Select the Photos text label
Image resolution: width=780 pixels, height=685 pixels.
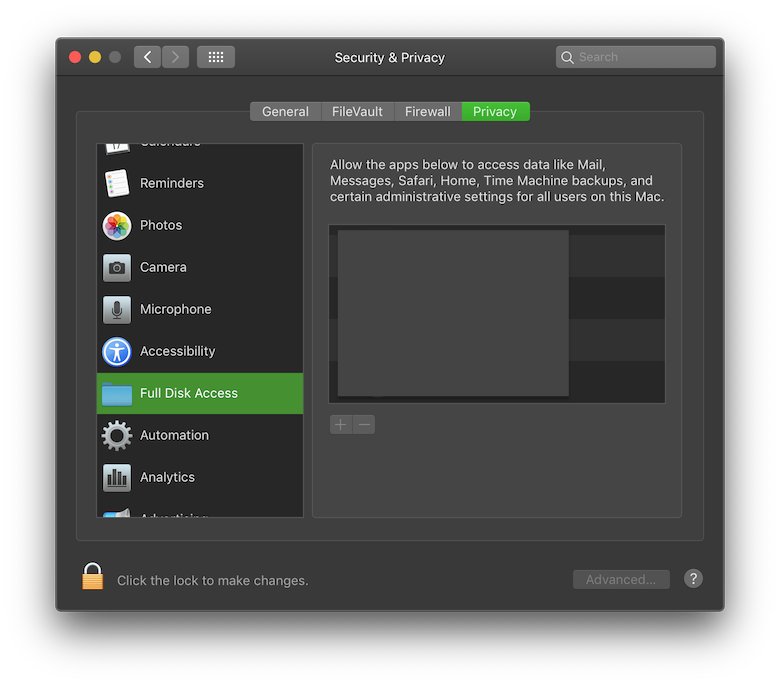161,225
